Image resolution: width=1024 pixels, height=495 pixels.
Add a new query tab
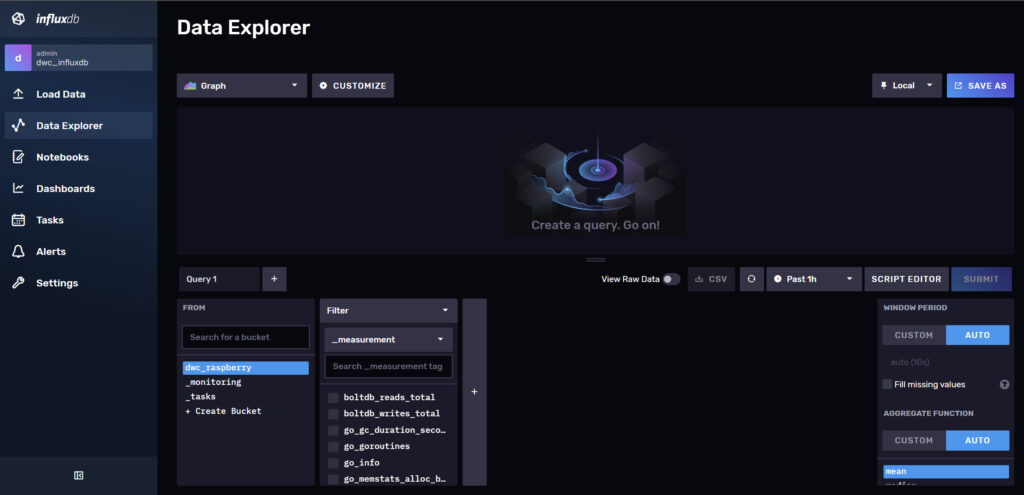click(x=274, y=279)
